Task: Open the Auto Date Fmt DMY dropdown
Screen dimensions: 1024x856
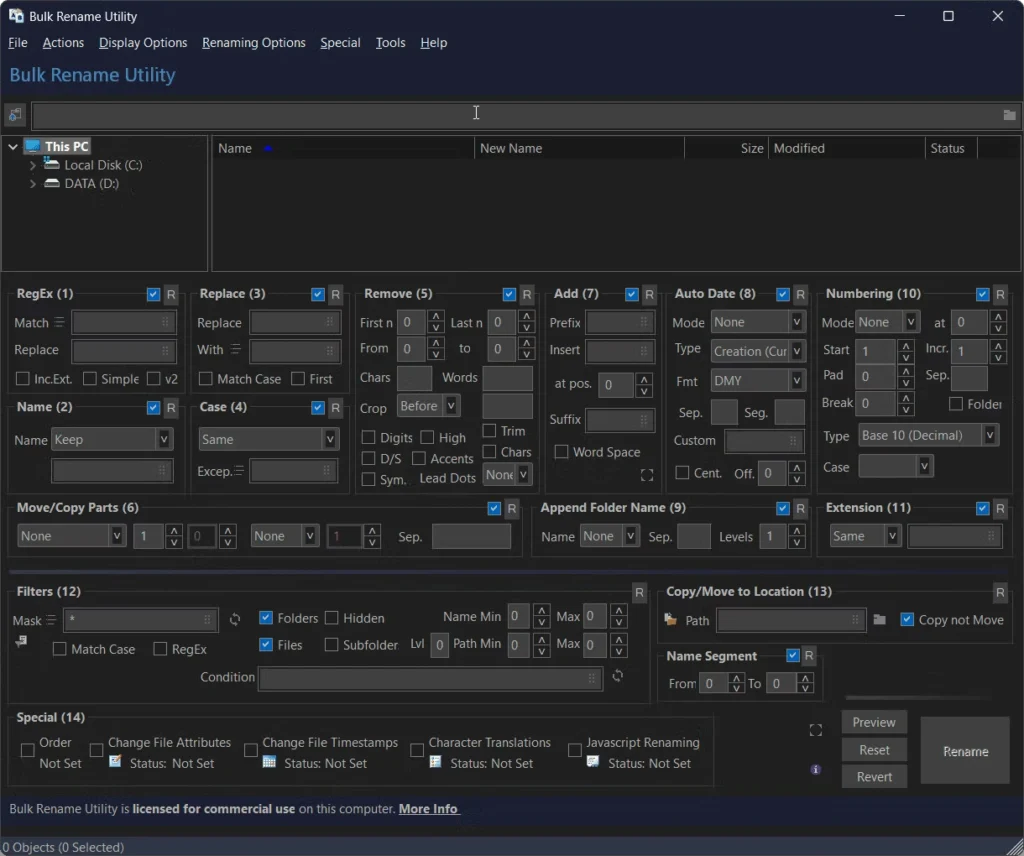Action: tap(796, 381)
